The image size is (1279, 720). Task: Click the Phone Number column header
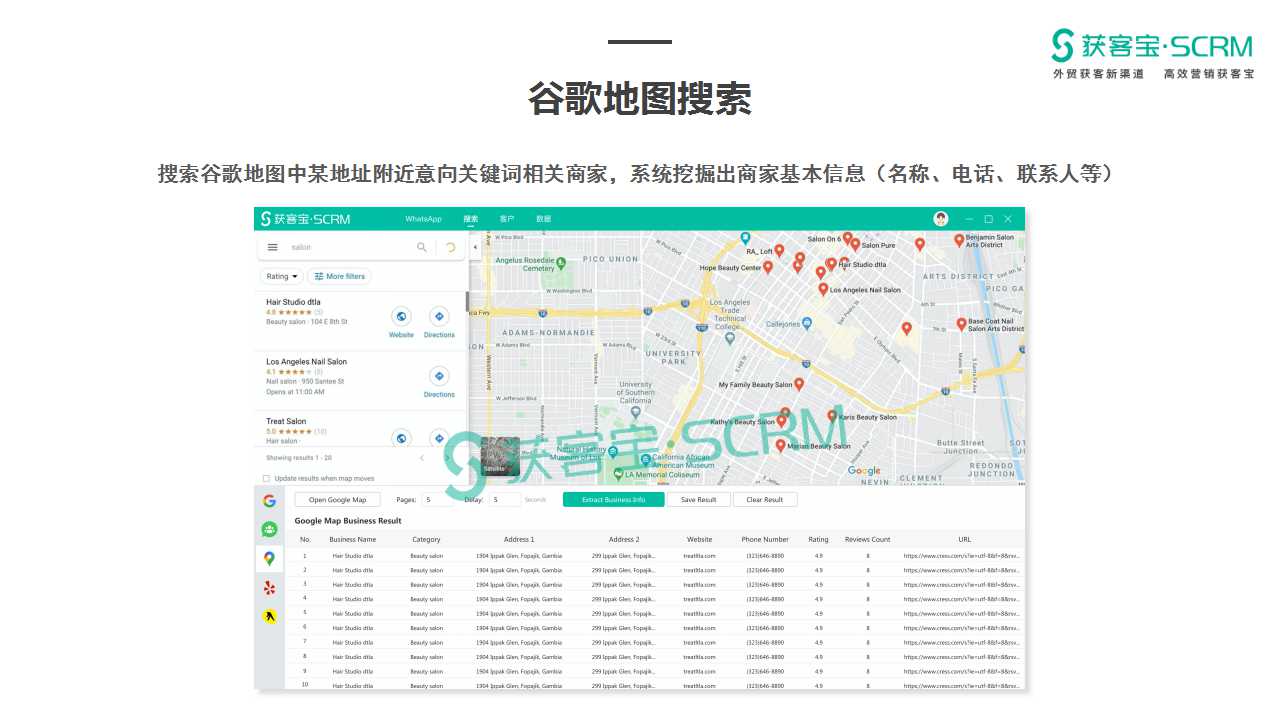coord(765,540)
